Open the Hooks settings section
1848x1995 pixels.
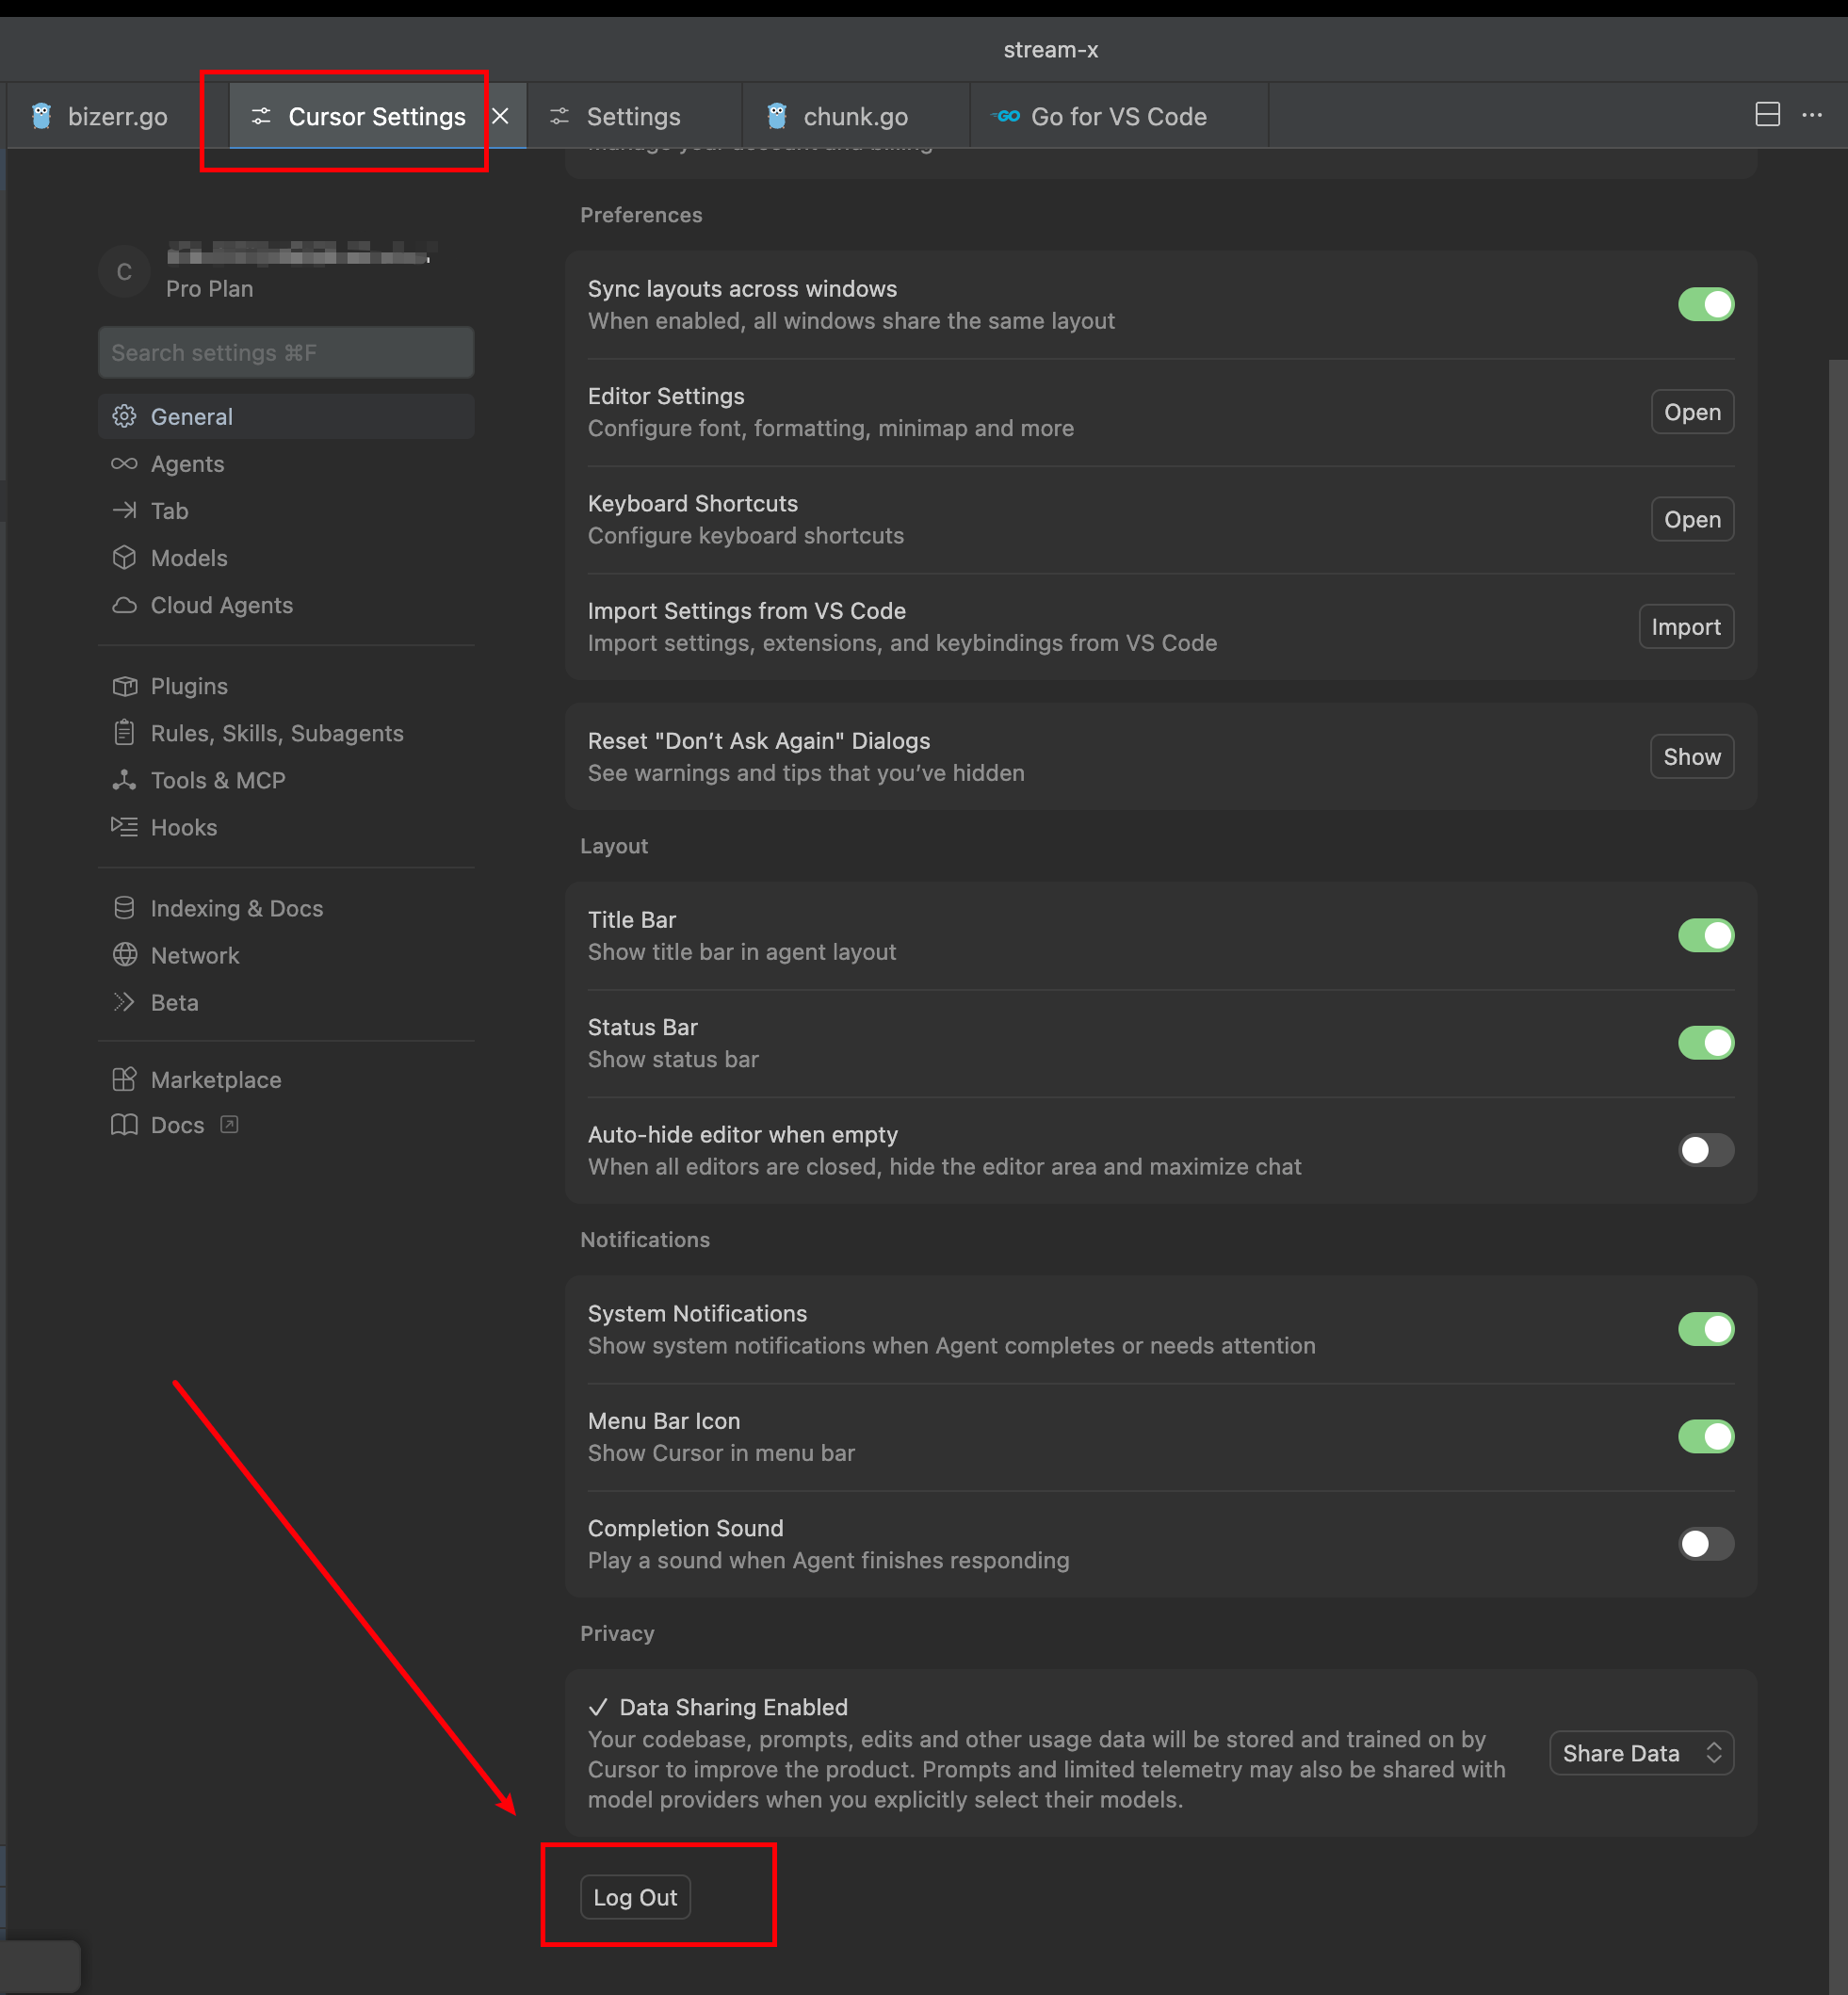coord(286,826)
